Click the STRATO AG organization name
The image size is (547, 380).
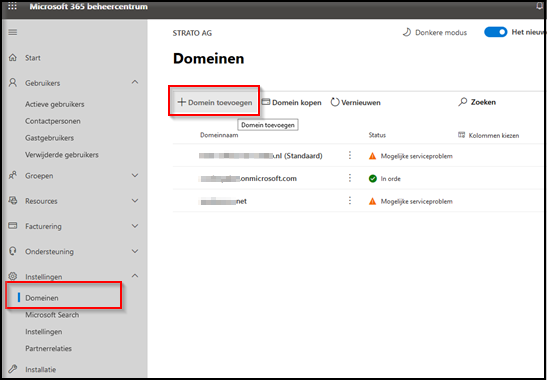click(192, 33)
